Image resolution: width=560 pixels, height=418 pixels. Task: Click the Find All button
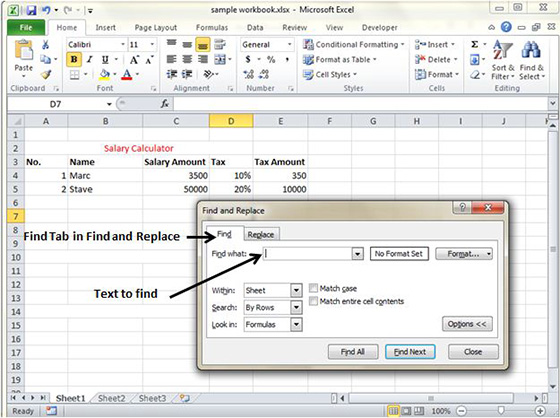pos(352,352)
